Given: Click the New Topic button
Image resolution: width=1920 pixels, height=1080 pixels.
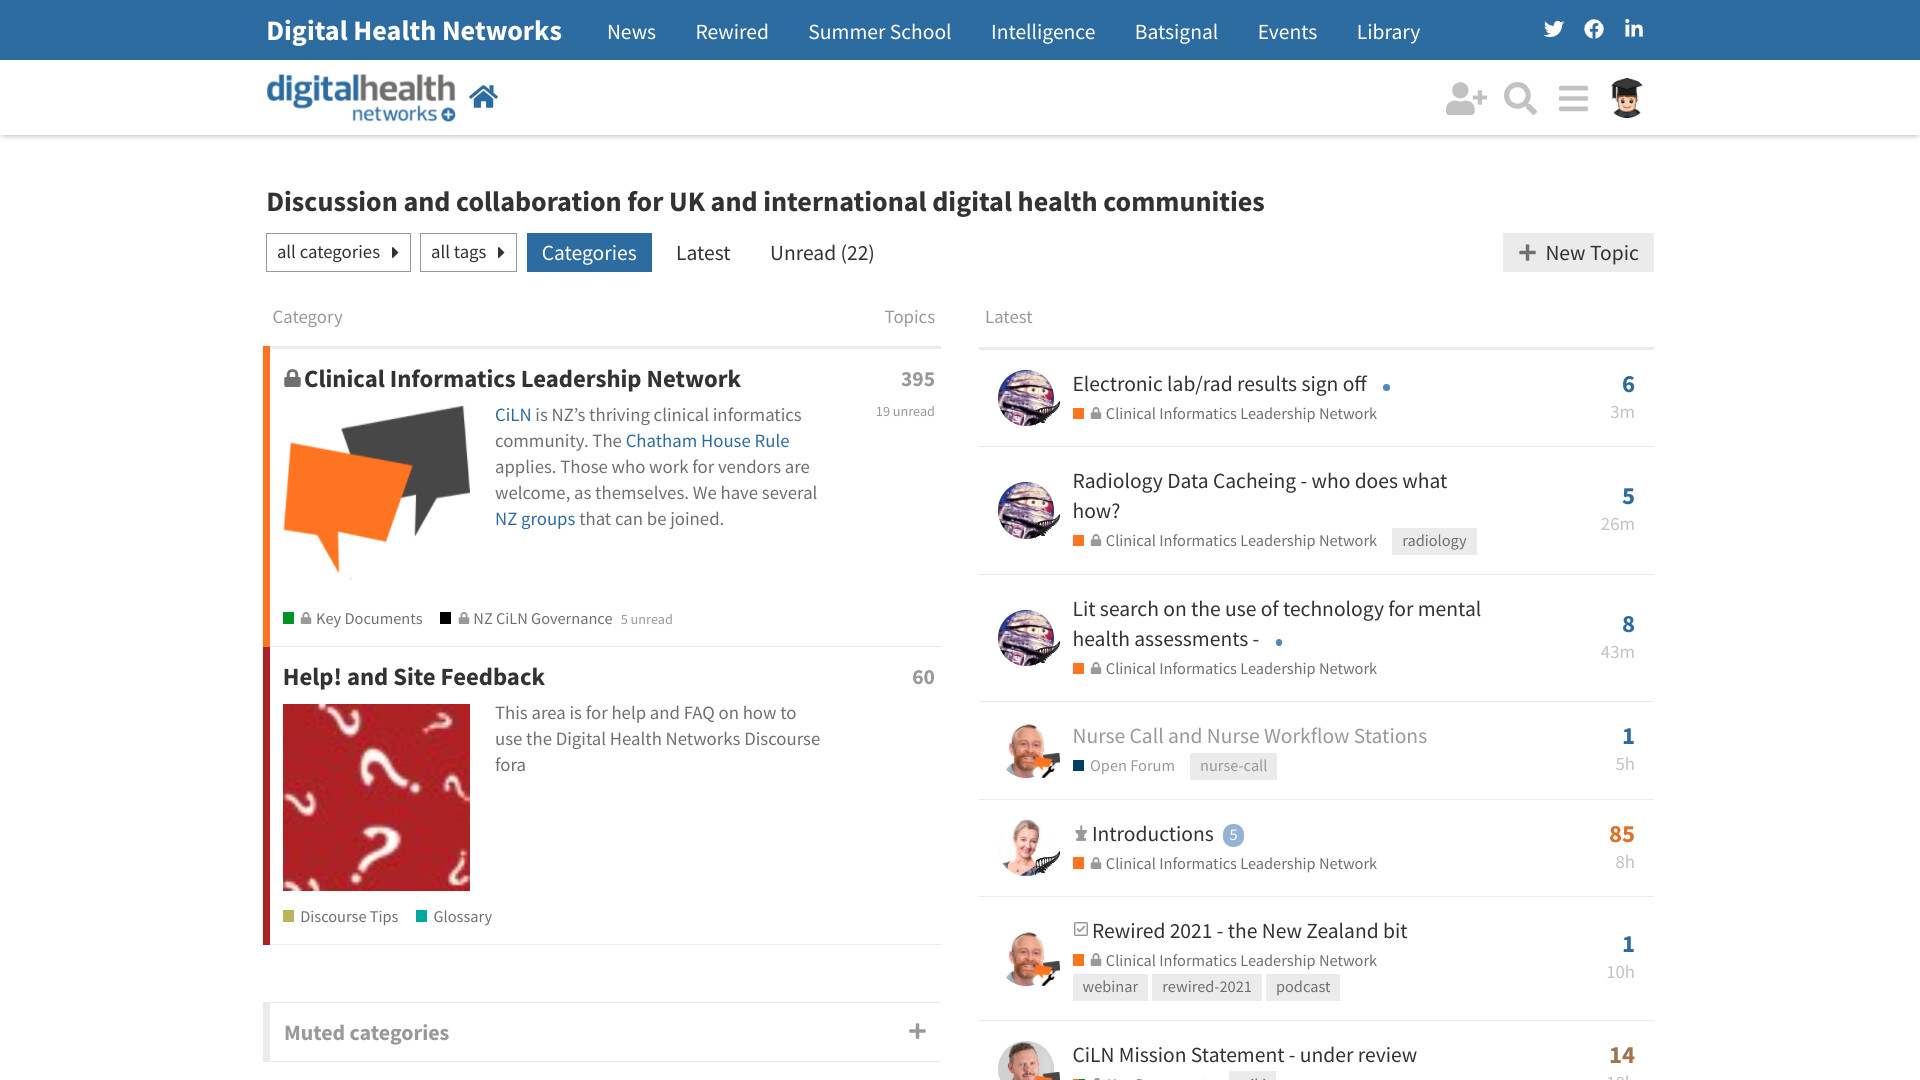Looking at the screenshot, I should (x=1578, y=253).
